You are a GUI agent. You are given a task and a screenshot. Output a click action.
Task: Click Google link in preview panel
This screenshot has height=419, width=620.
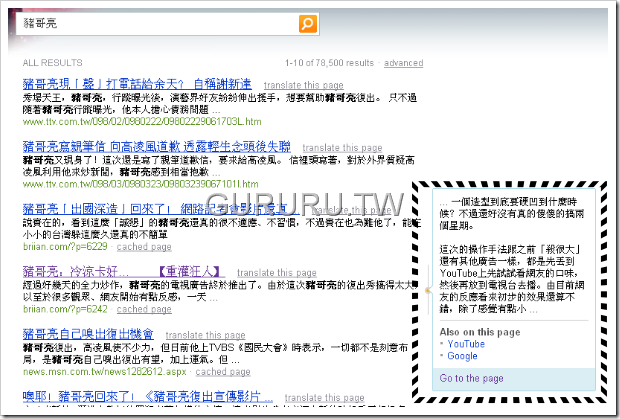click(462, 356)
